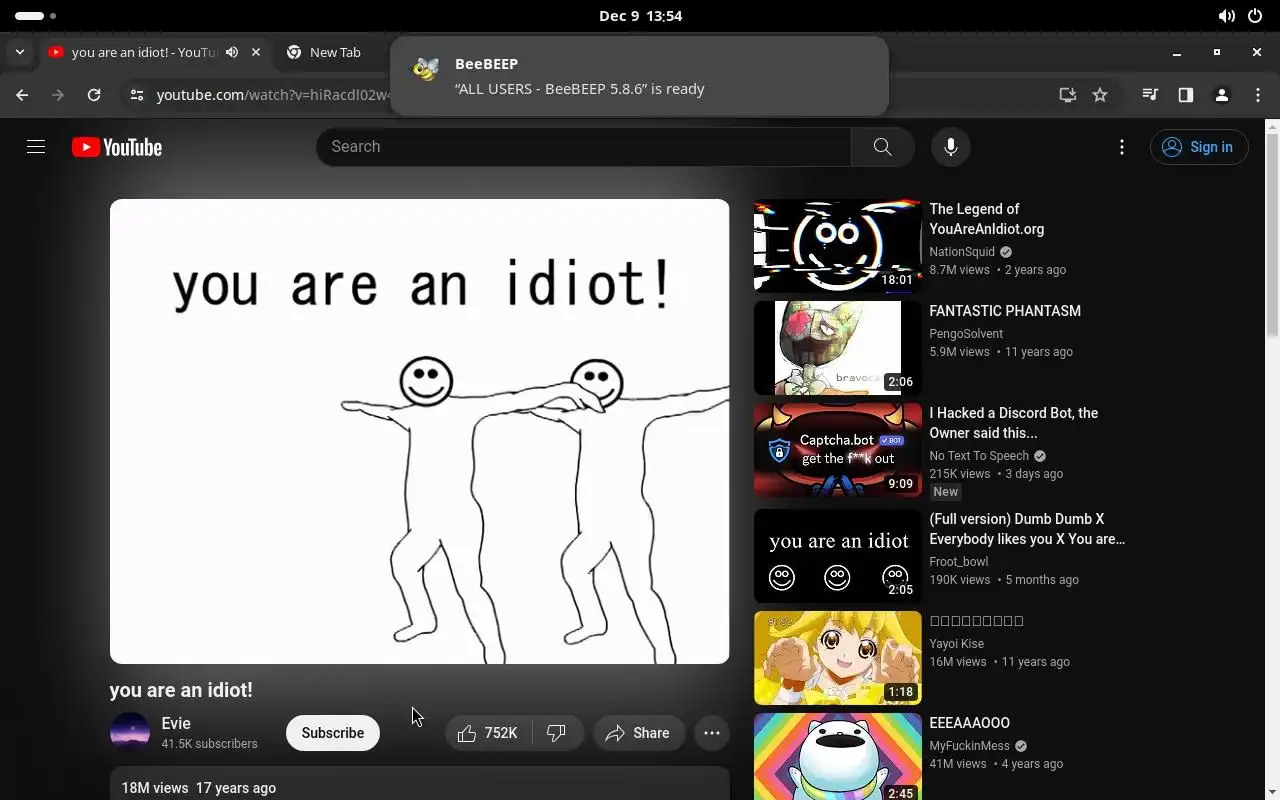This screenshot has width=1280, height=800.
Task: Page scrollbar thumb on the right edge
Action: pos(1272,235)
